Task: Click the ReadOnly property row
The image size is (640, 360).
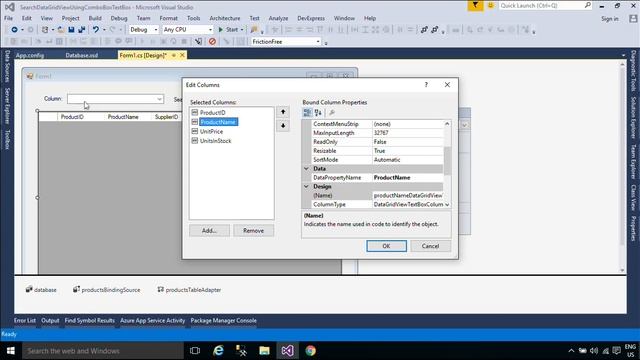Action: tap(378, 142)
